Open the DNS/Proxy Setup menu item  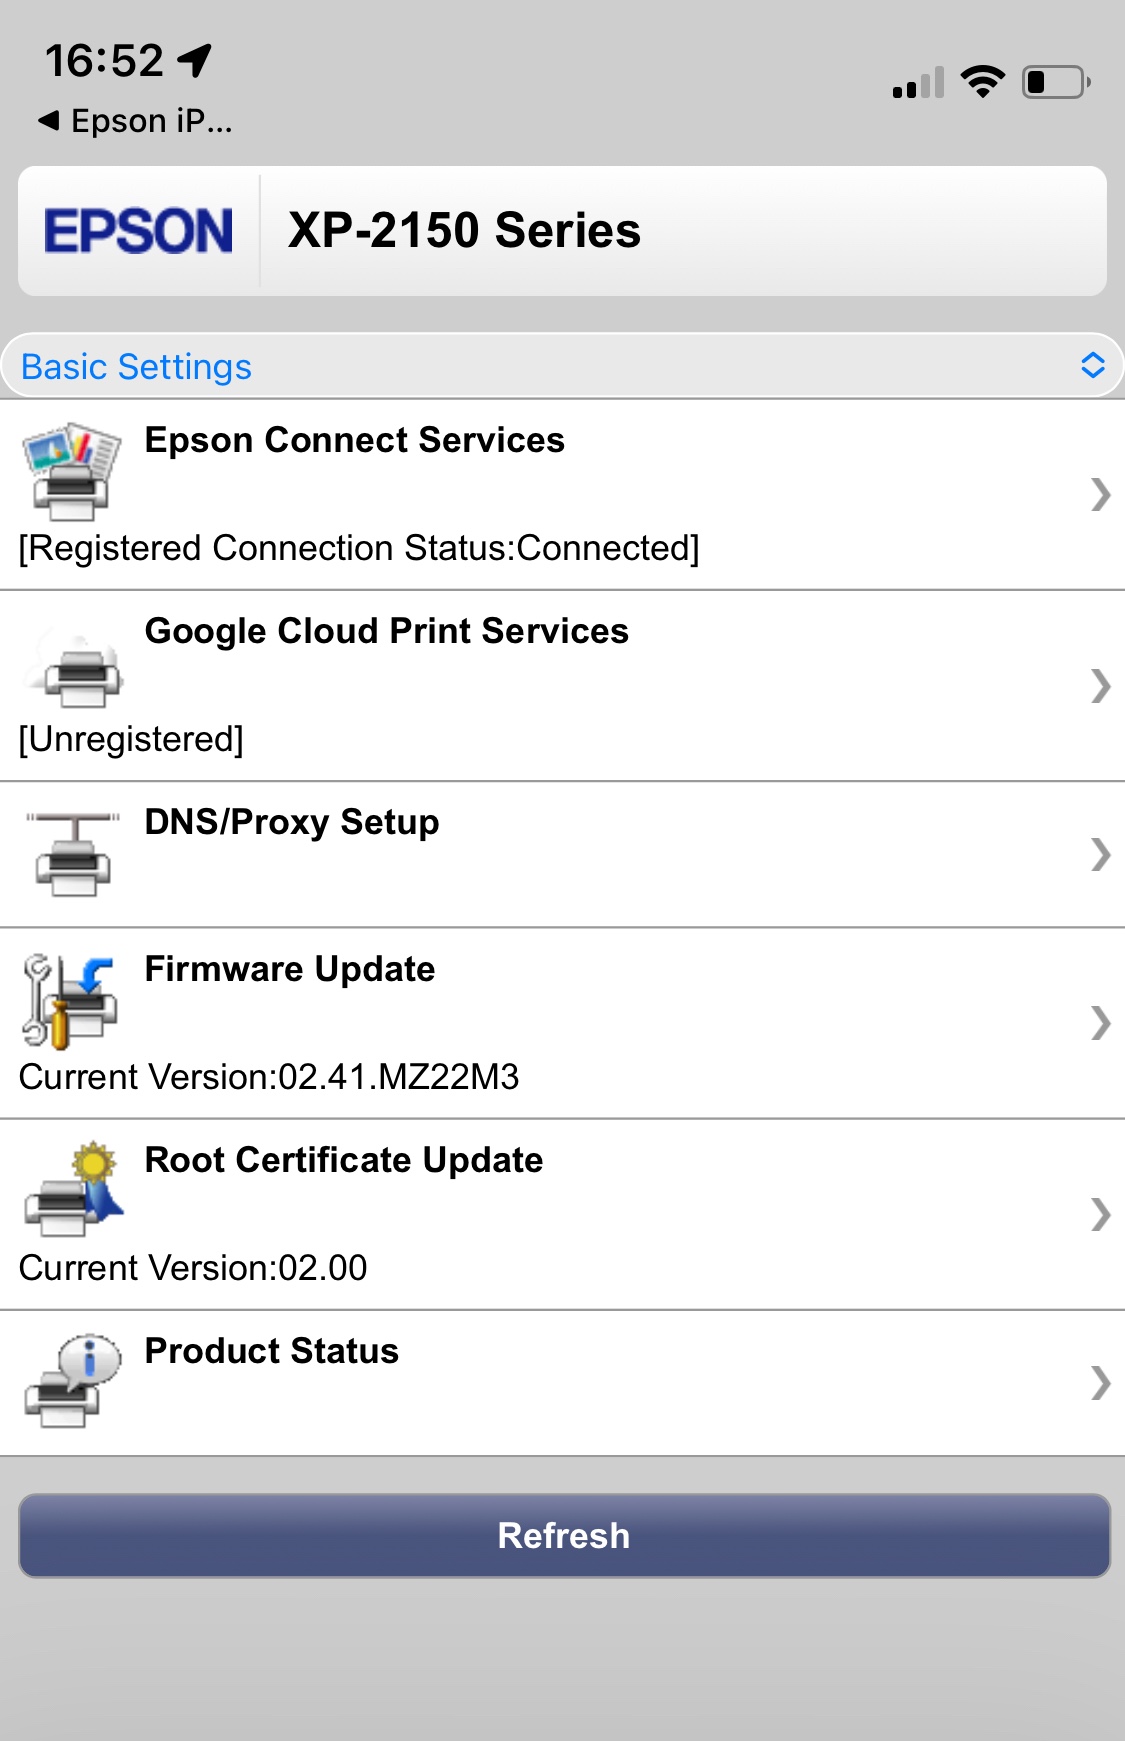point(292,822)
